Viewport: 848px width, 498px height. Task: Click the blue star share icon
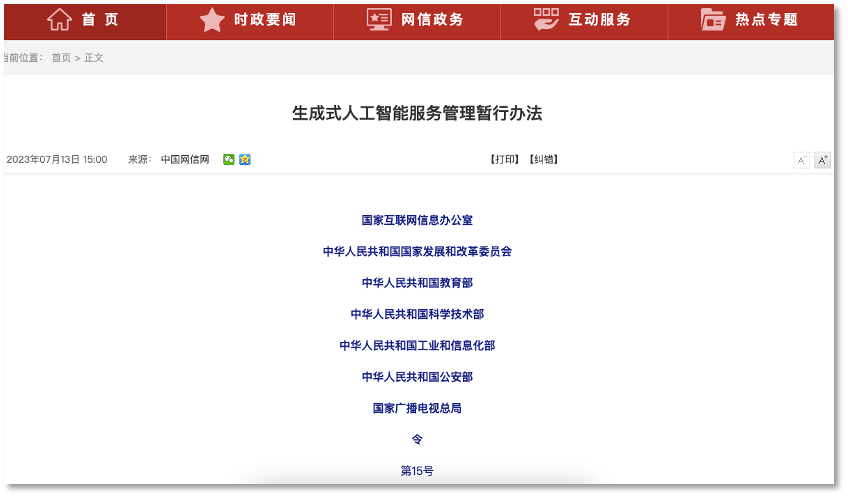(245, 159)
